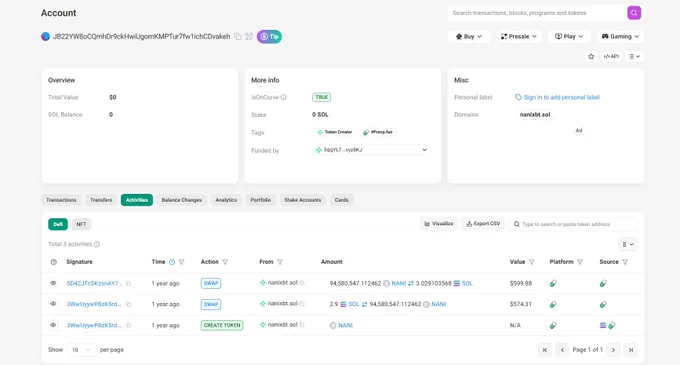
Task: Go to the first page
Action: click(545, 350)
